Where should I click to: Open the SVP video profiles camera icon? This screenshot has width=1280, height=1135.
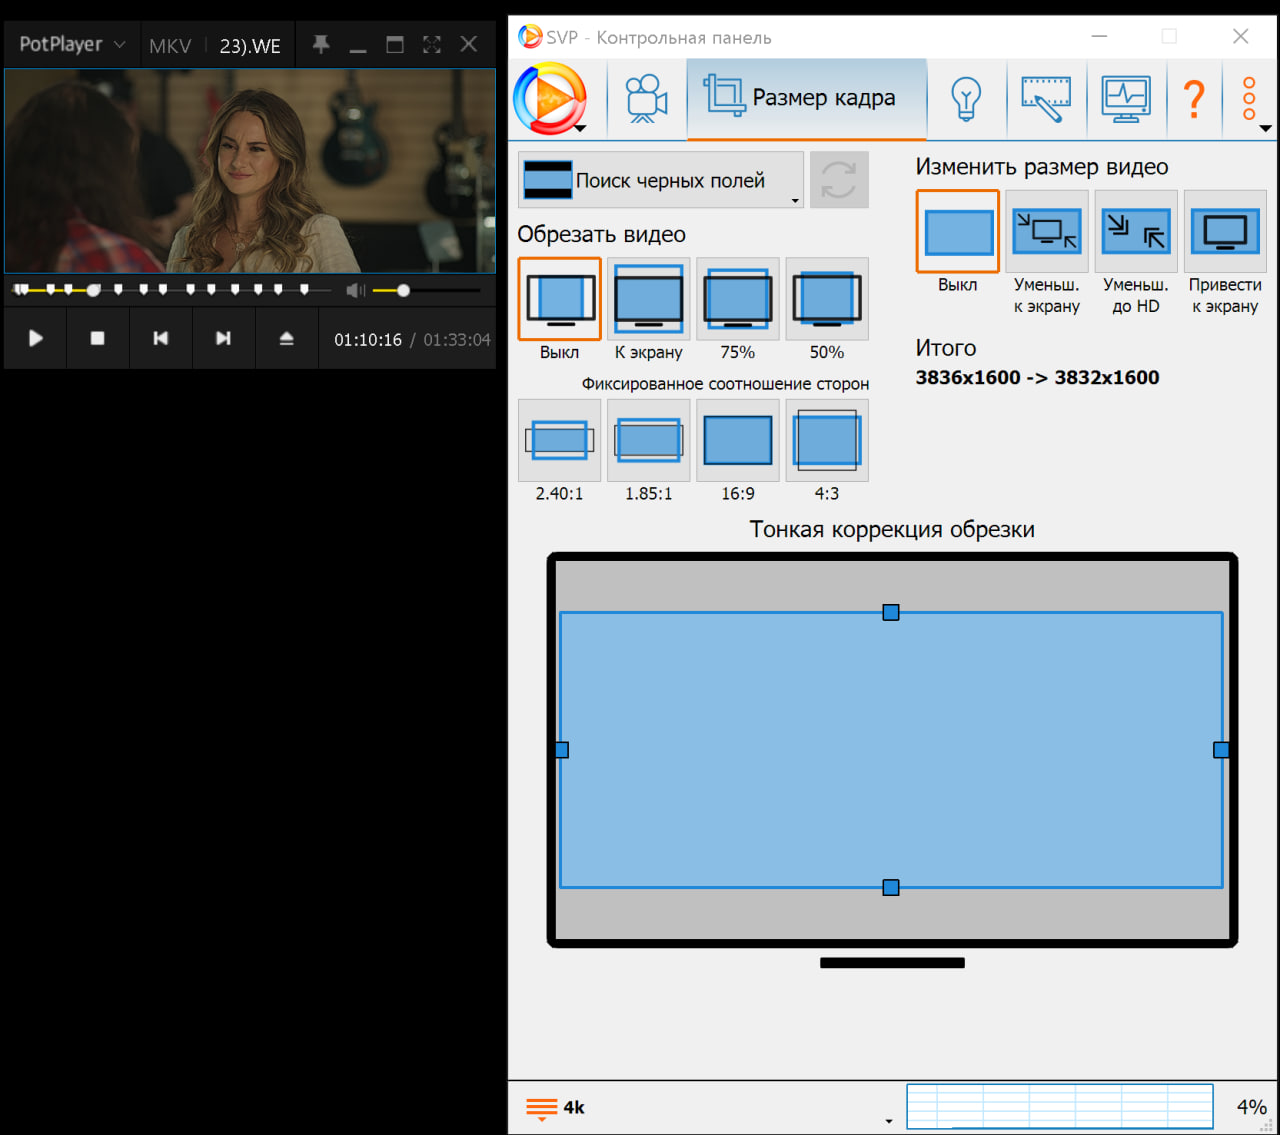coord(646,99)
